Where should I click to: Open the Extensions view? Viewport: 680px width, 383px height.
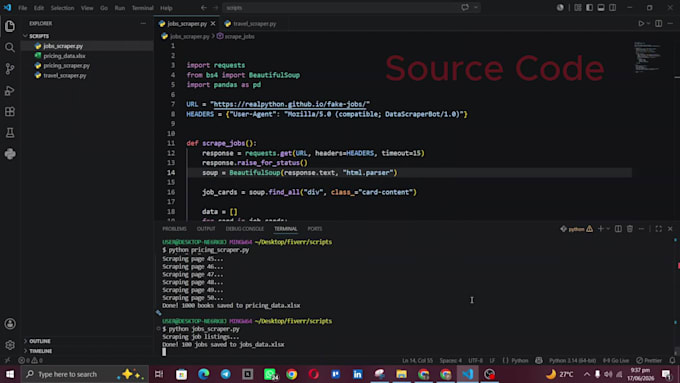pos(10,112)
